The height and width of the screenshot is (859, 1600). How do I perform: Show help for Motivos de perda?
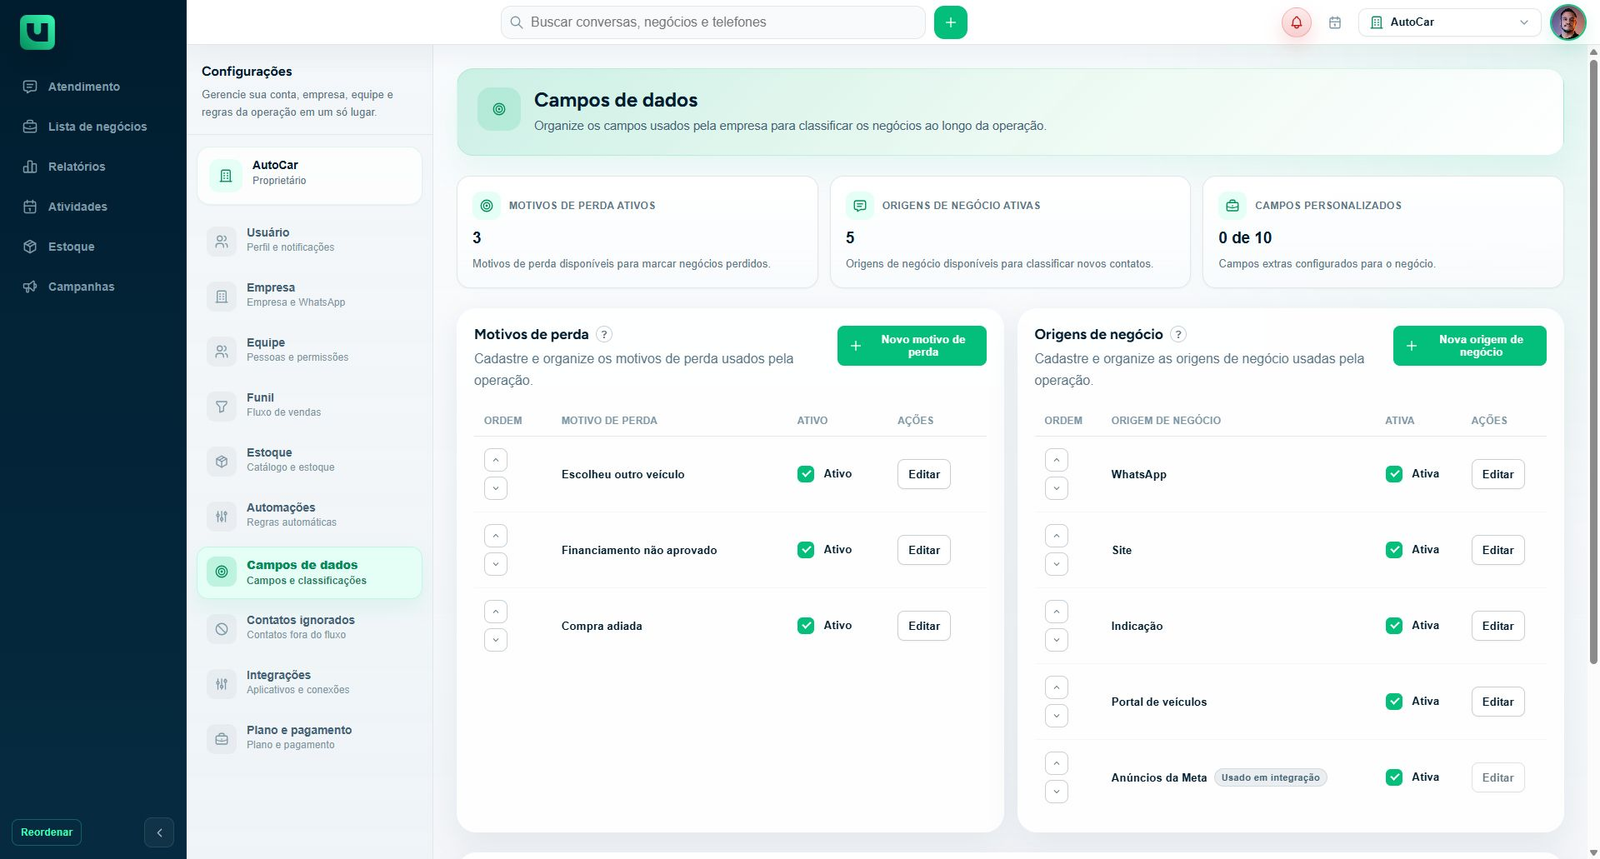point(604,335)
